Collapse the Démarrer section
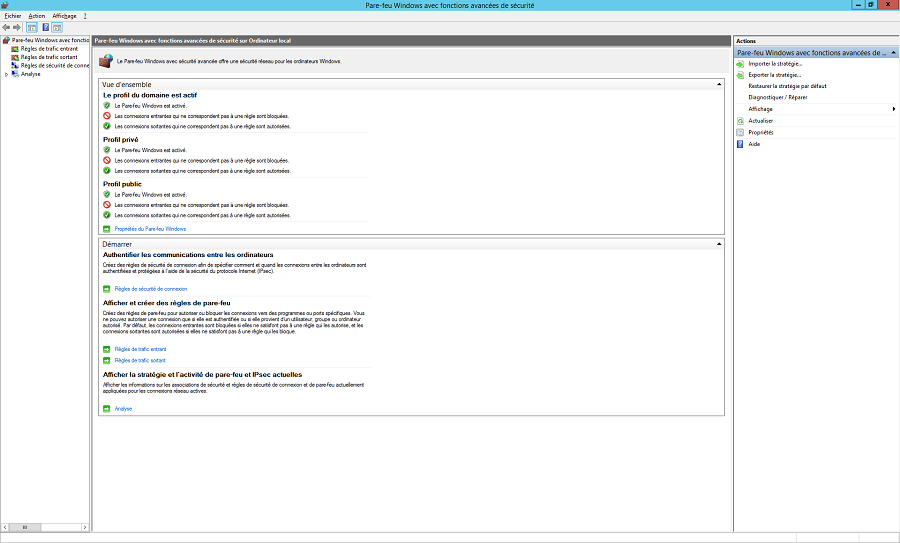Screen dimensions: 900x543 click(719, 244)
